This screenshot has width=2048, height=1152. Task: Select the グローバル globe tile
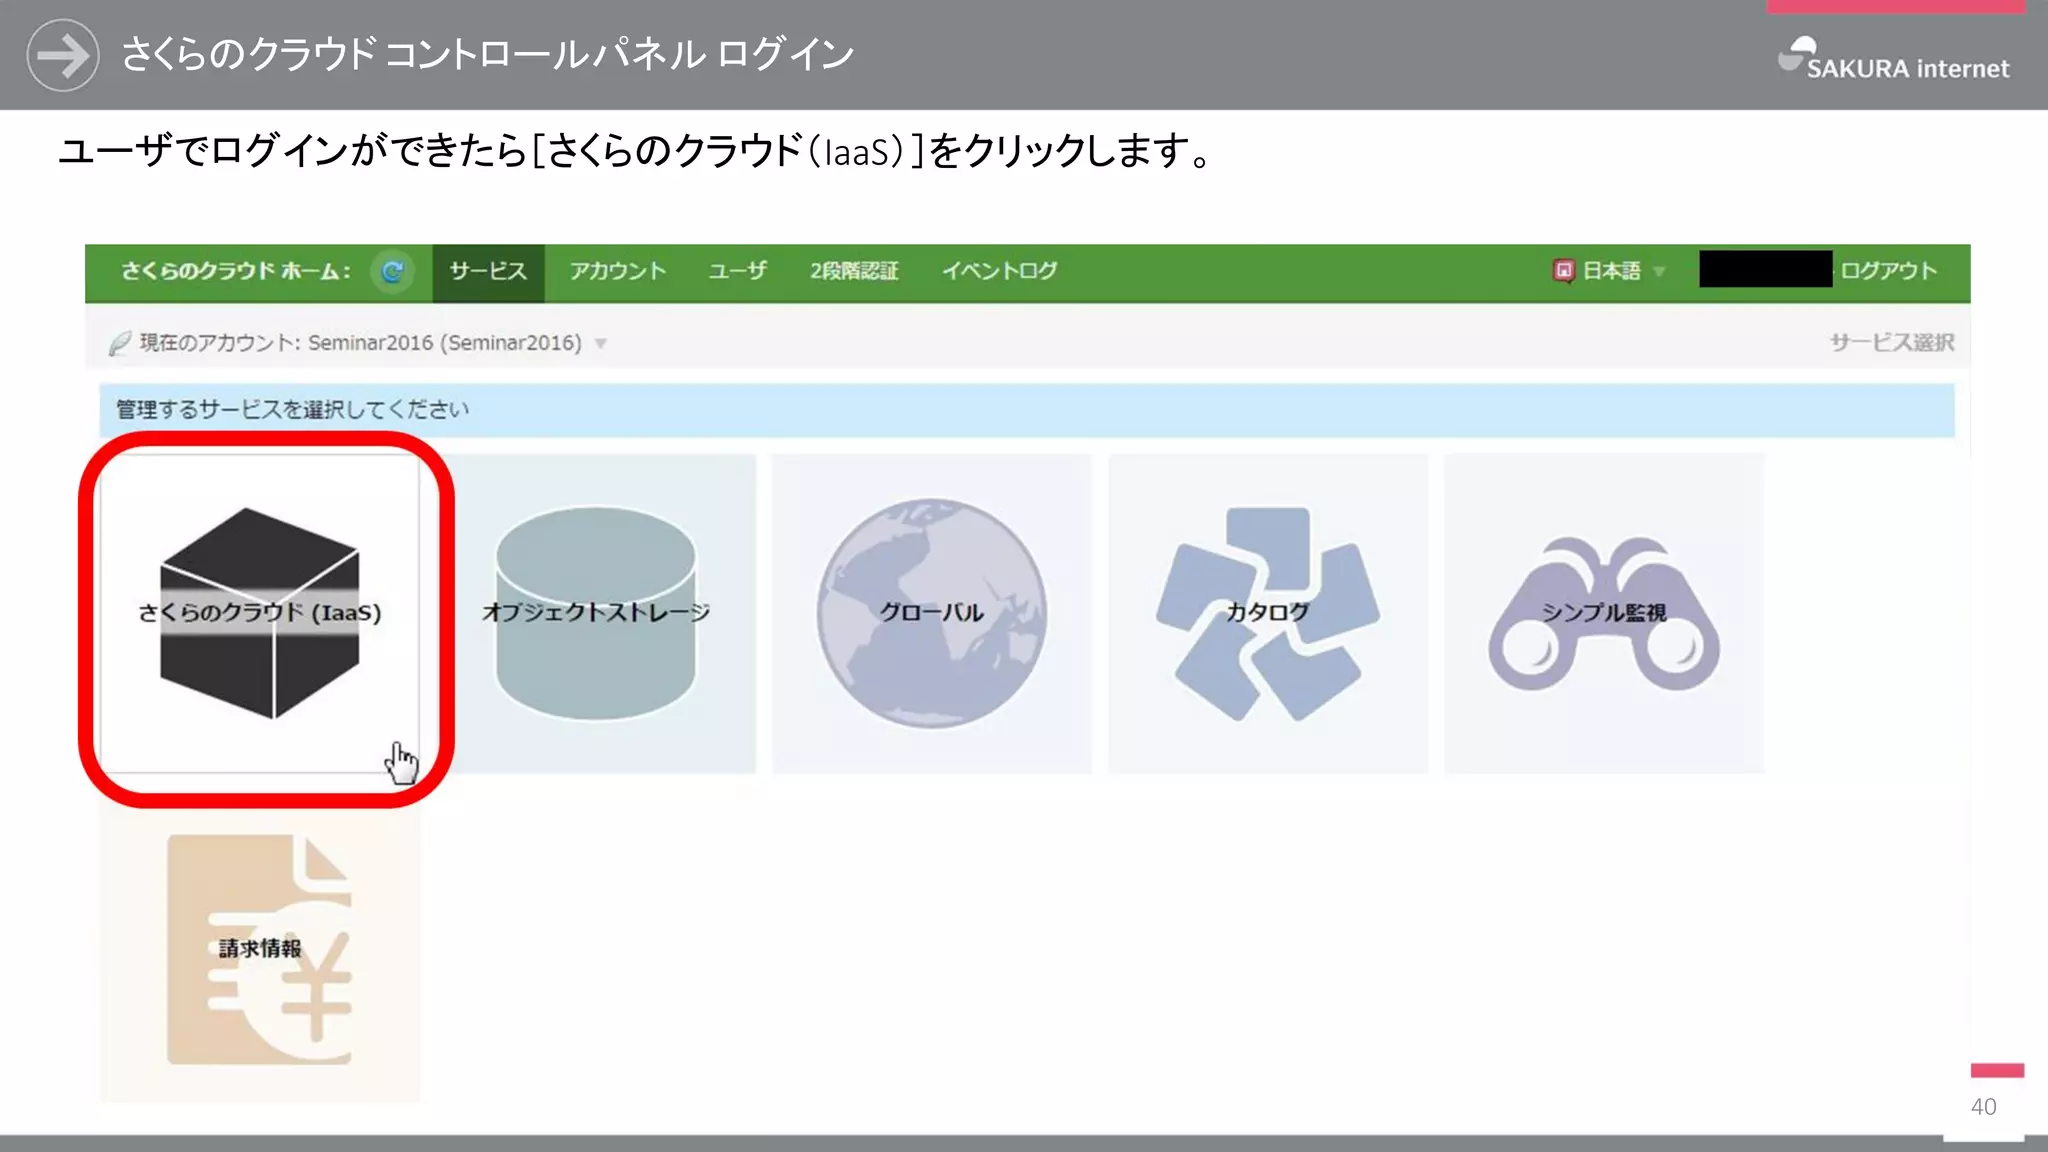932,613
